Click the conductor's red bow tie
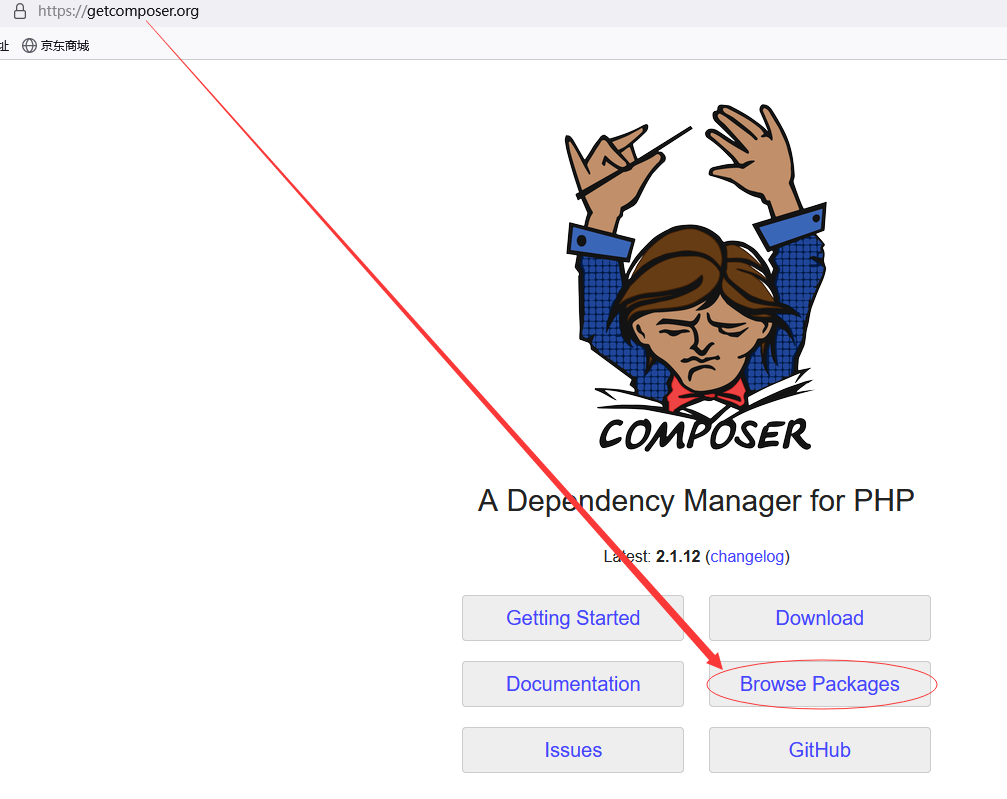The image size is (1007, 799). 706,392
